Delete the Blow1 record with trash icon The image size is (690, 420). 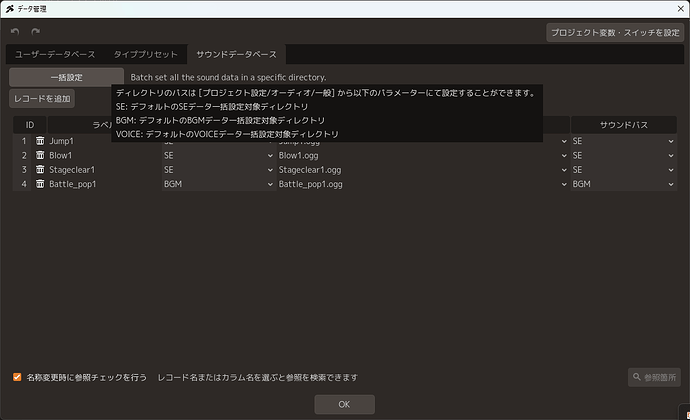pyautogui.click(x=40, y=155)
